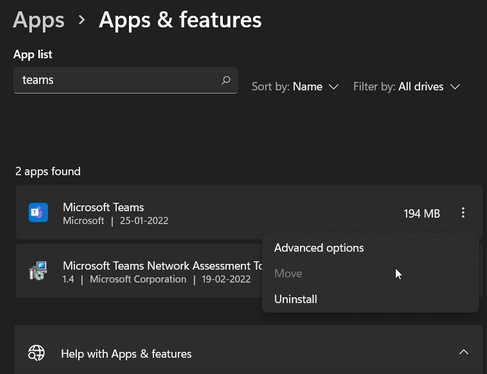
Task: Open the Sort by Name dropdown
Action: coord(295,87)
